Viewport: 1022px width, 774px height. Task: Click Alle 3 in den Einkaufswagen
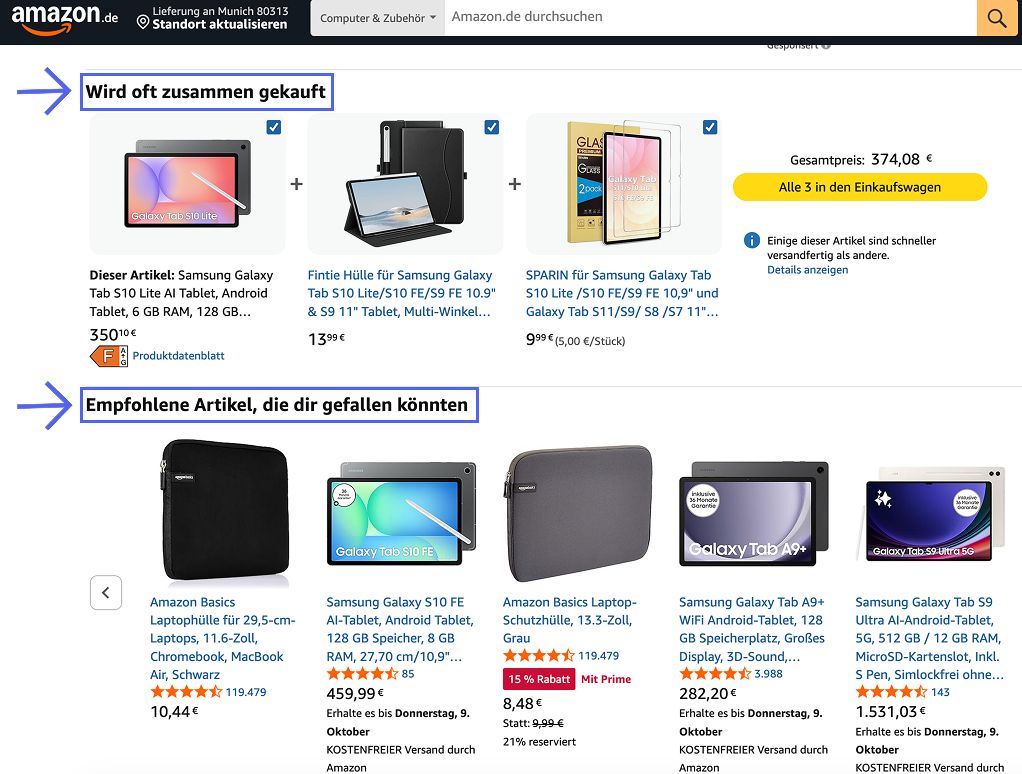click(860, 187)
